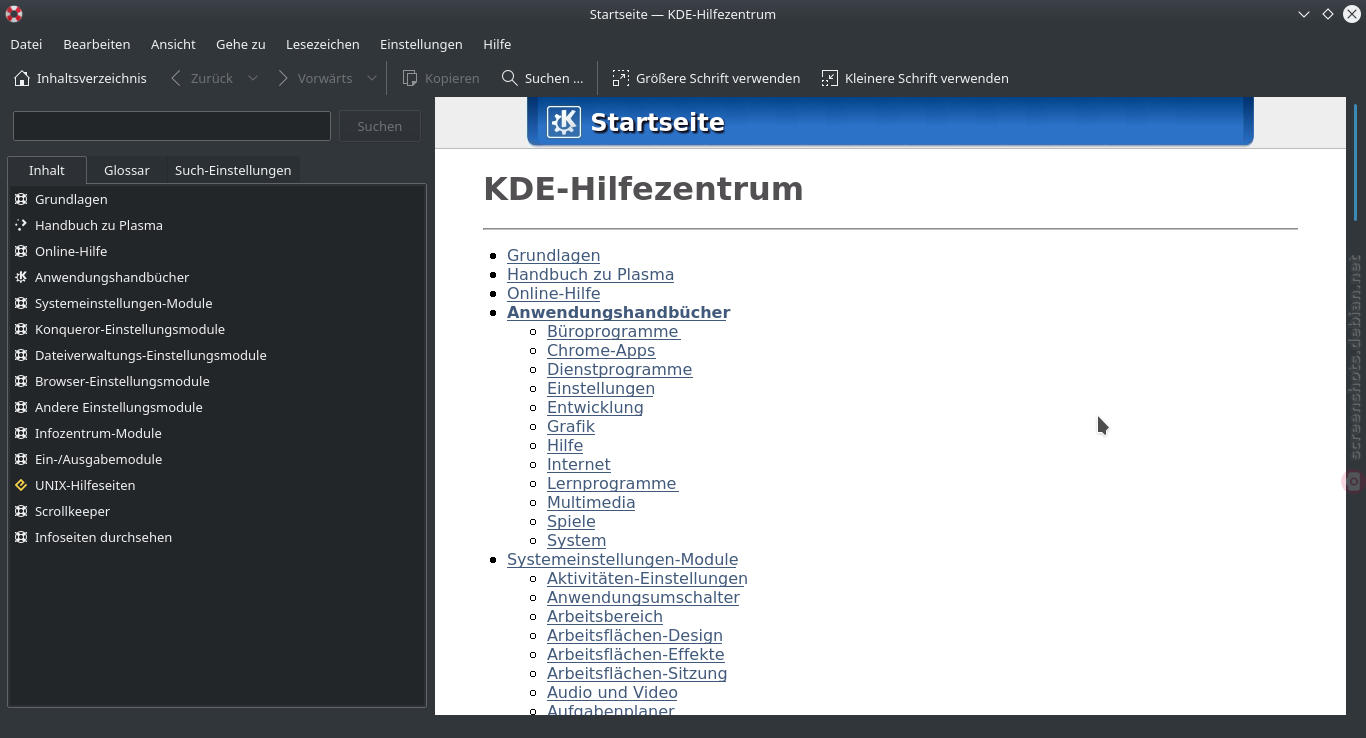1366x738 pixels.
Task: Open the Dienstprogramme link
Action: [x=619, y=369]
